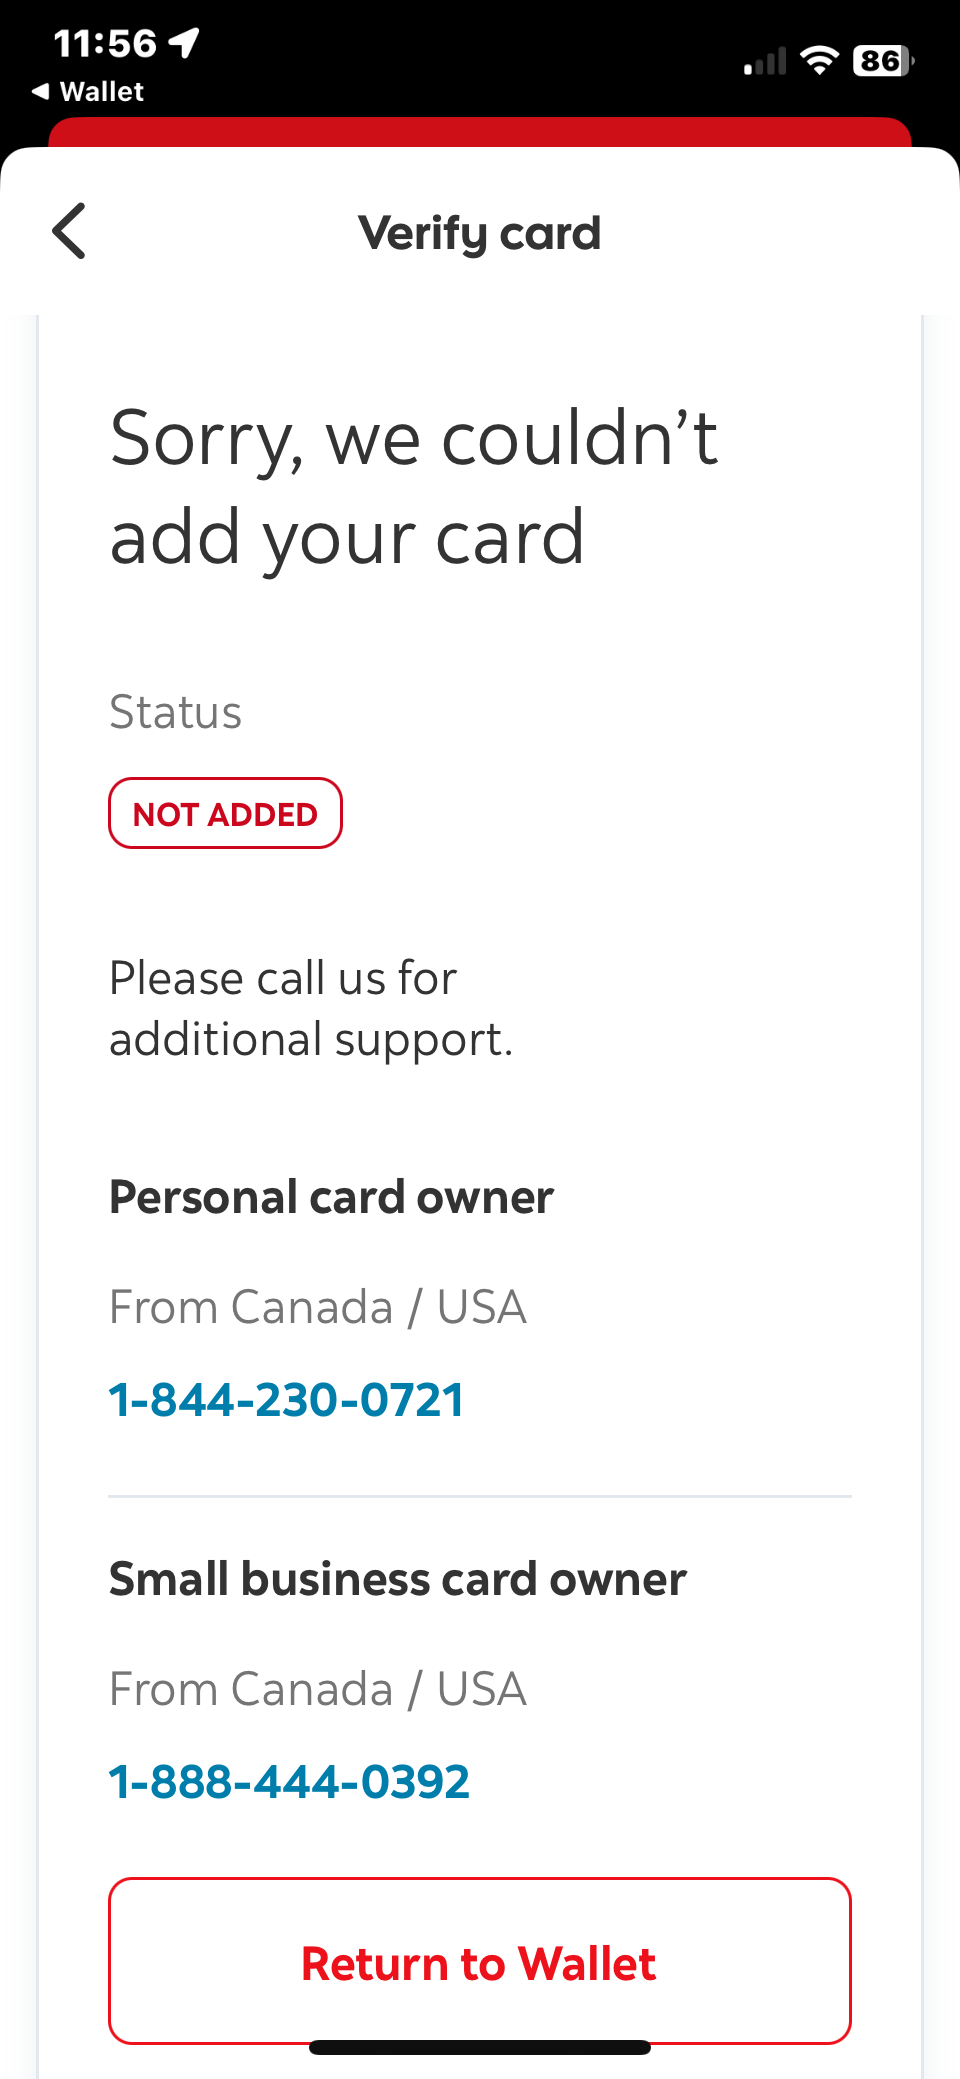The width and height of the screenshot is (960, 2079).
Task: Select the Personal card owner heading
Action: pos(331,1196)
